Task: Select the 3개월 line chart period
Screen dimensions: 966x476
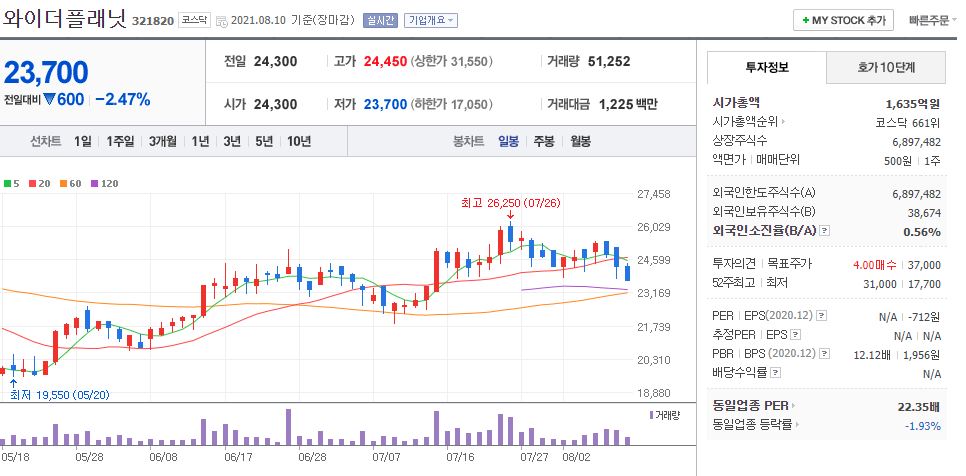Action: click(x=163, y=141)
